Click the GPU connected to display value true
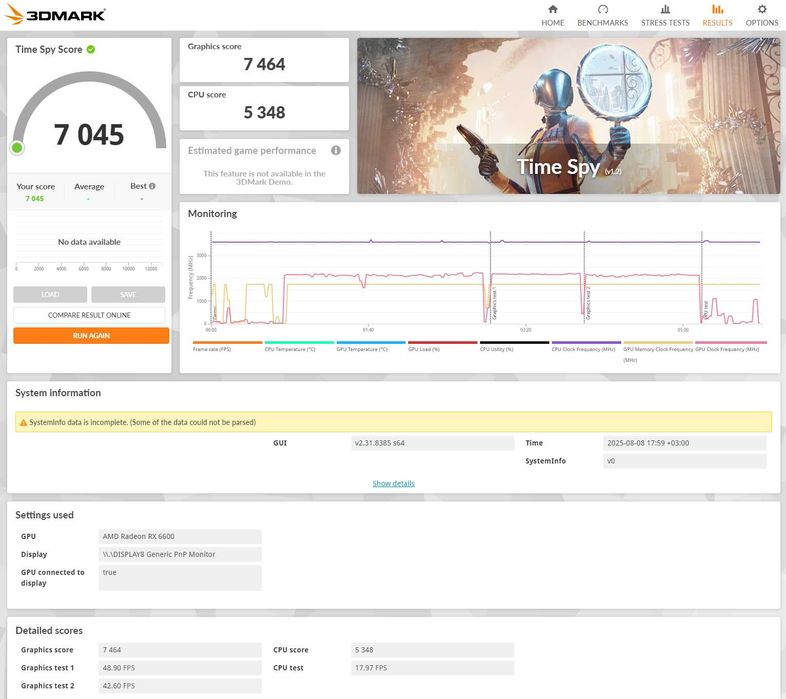 pyautogui.click(x=180, y=578)
